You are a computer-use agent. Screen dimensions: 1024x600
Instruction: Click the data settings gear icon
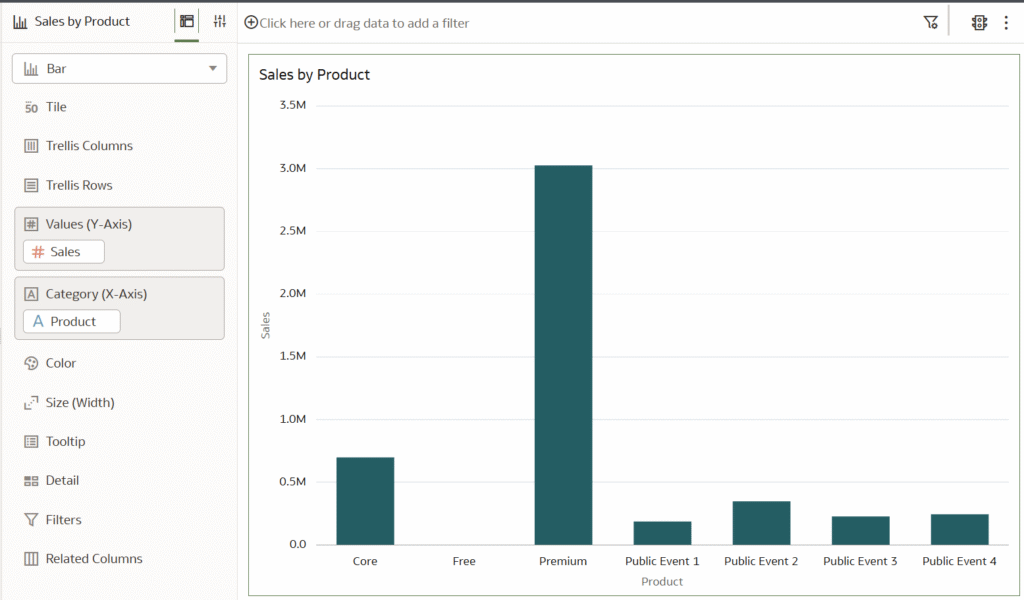[978, 21]
